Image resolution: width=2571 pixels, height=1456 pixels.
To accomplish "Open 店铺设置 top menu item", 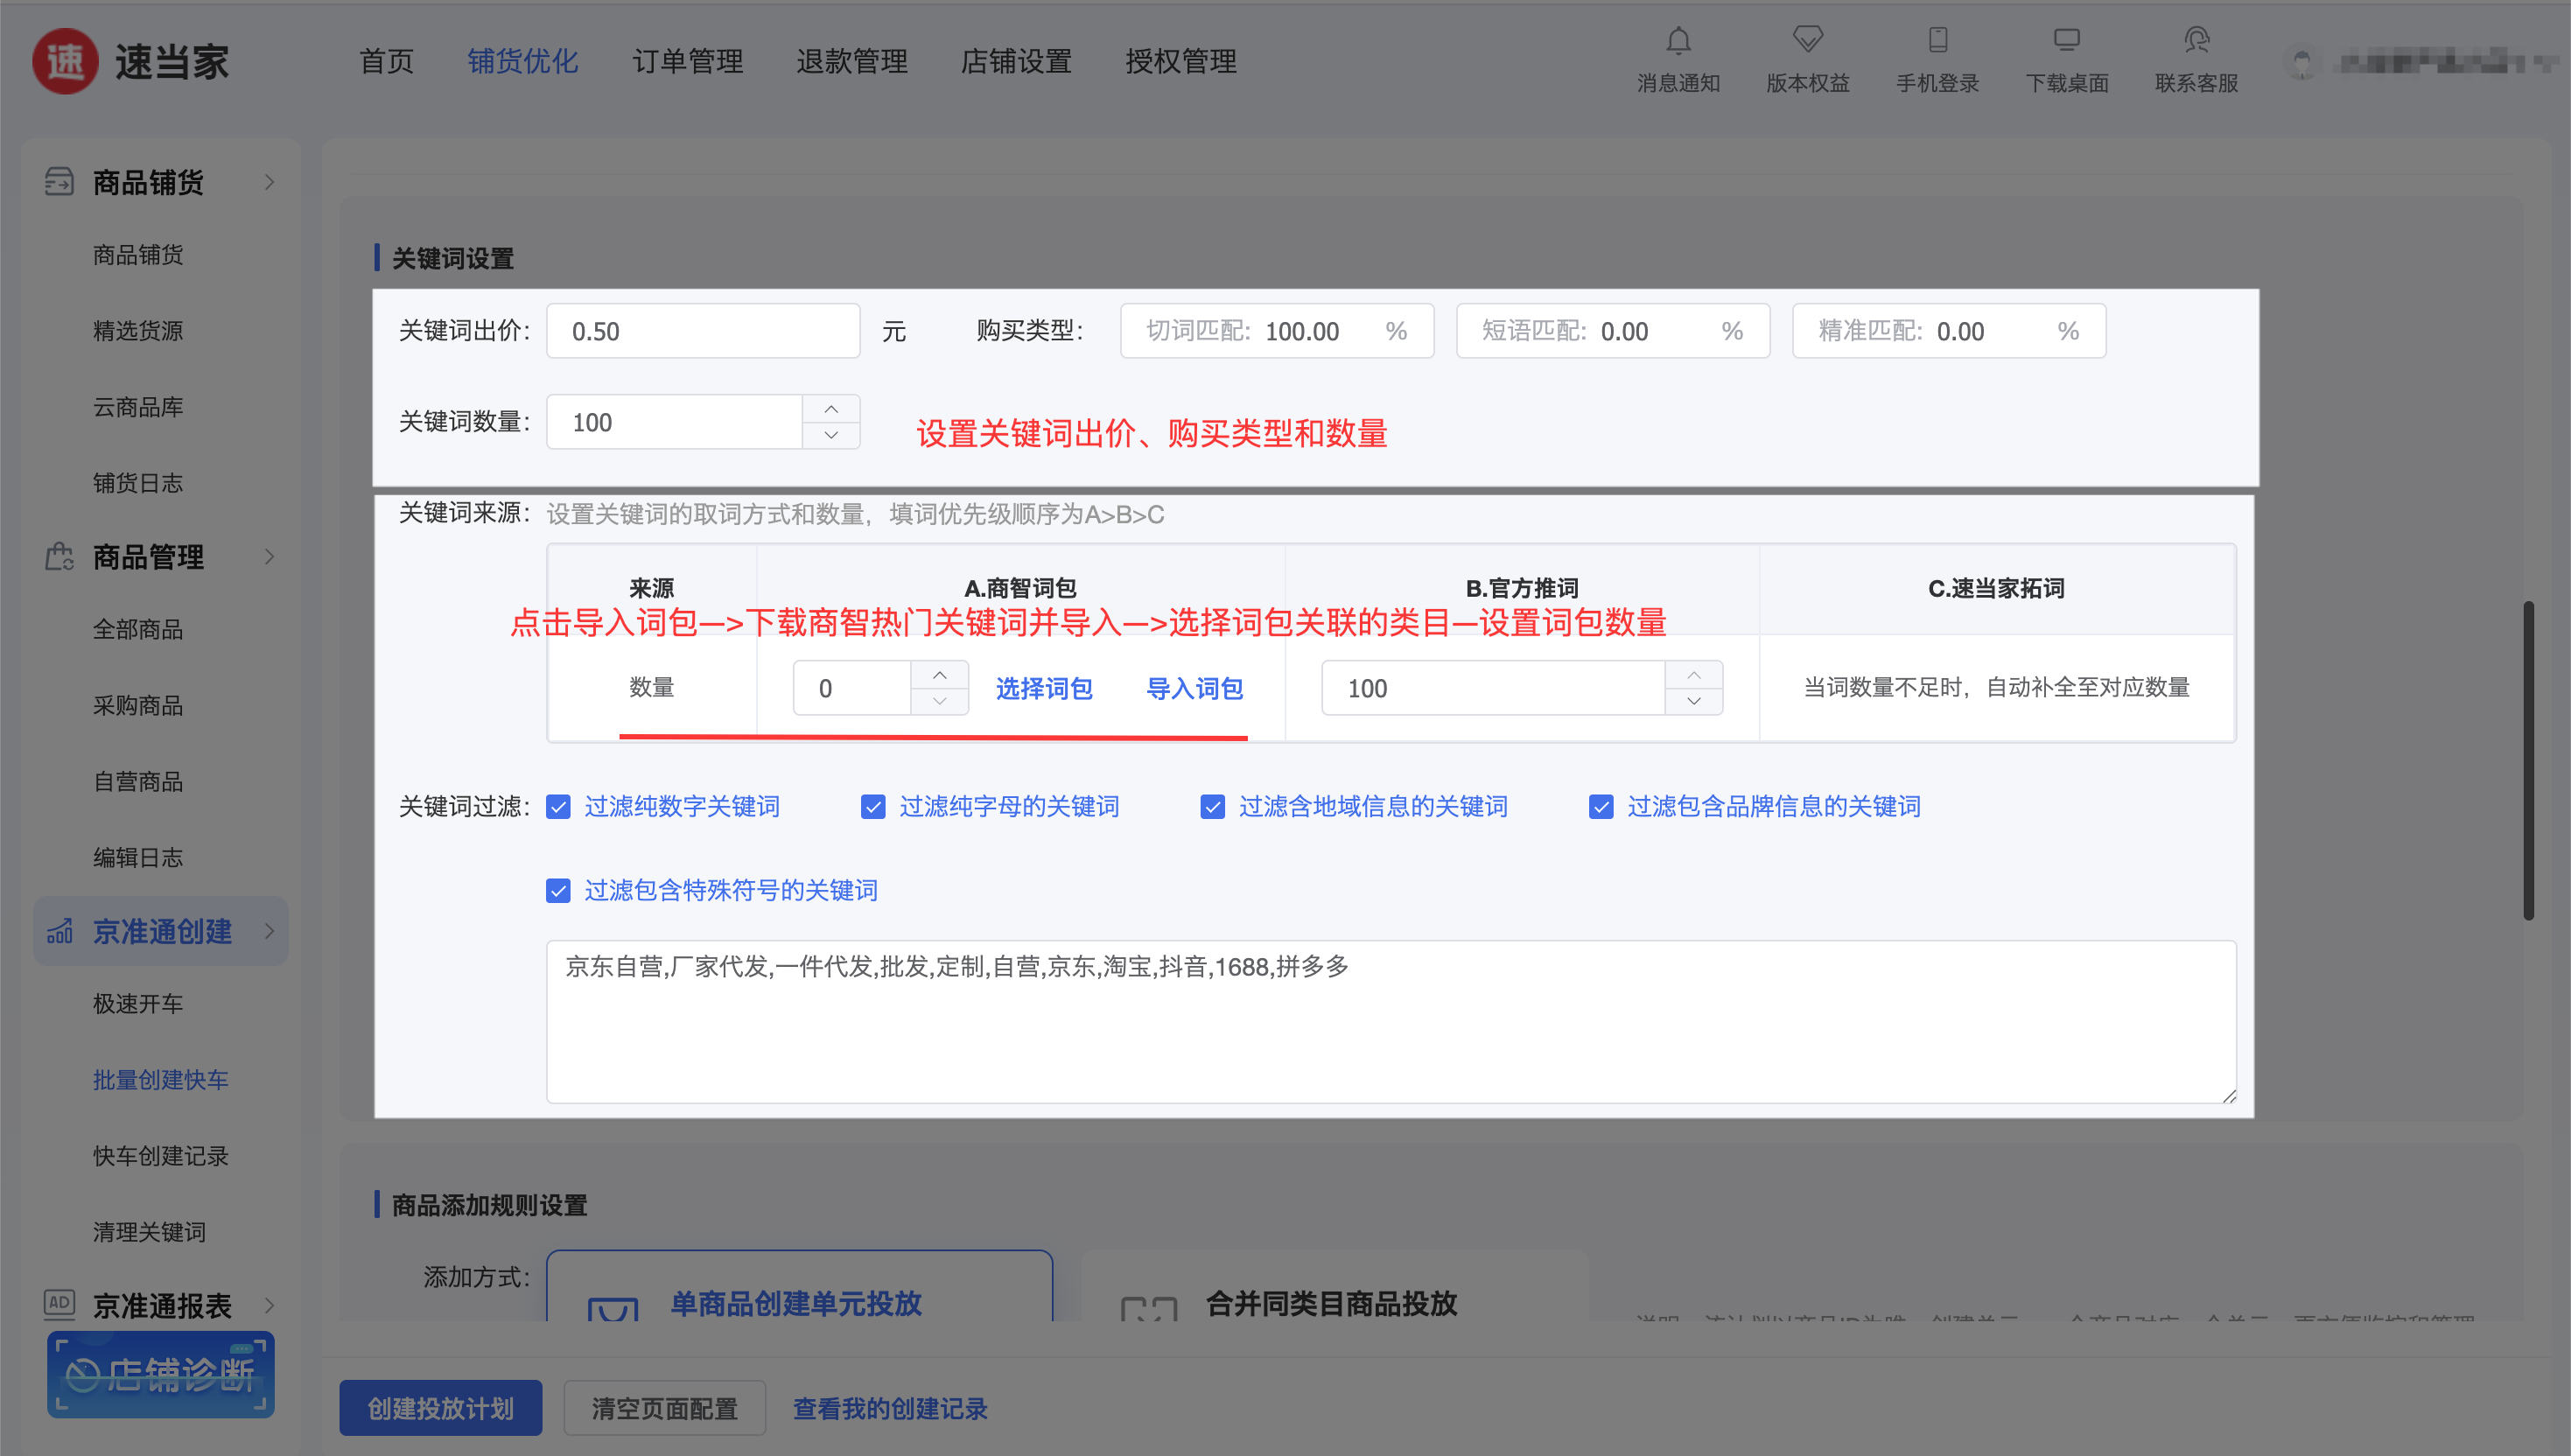I will point(1016,61).
